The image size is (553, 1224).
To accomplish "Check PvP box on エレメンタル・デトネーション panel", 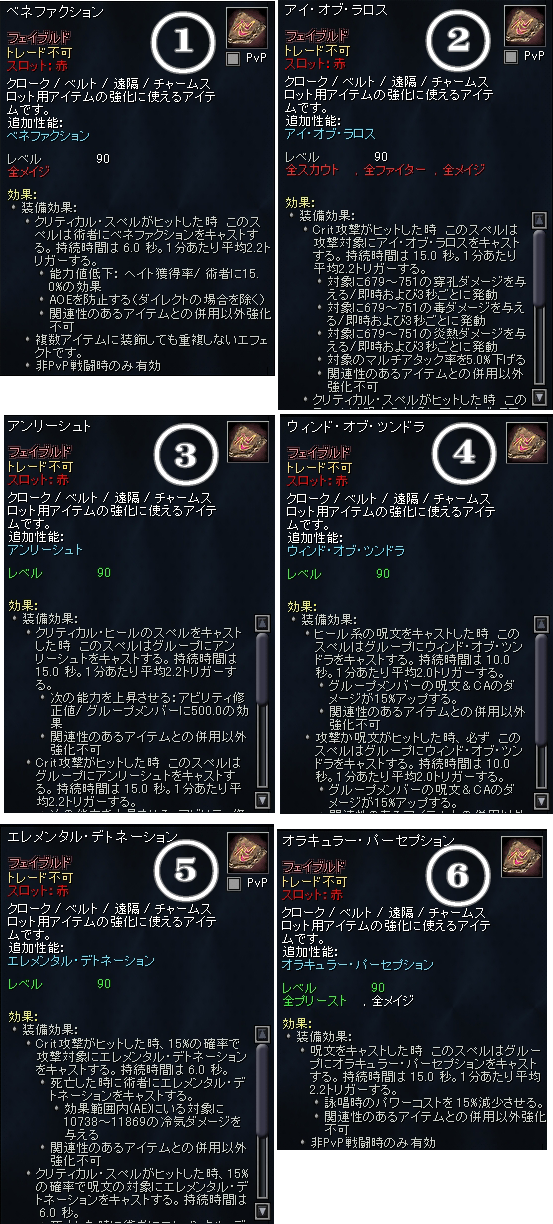I will click(234, 885).
